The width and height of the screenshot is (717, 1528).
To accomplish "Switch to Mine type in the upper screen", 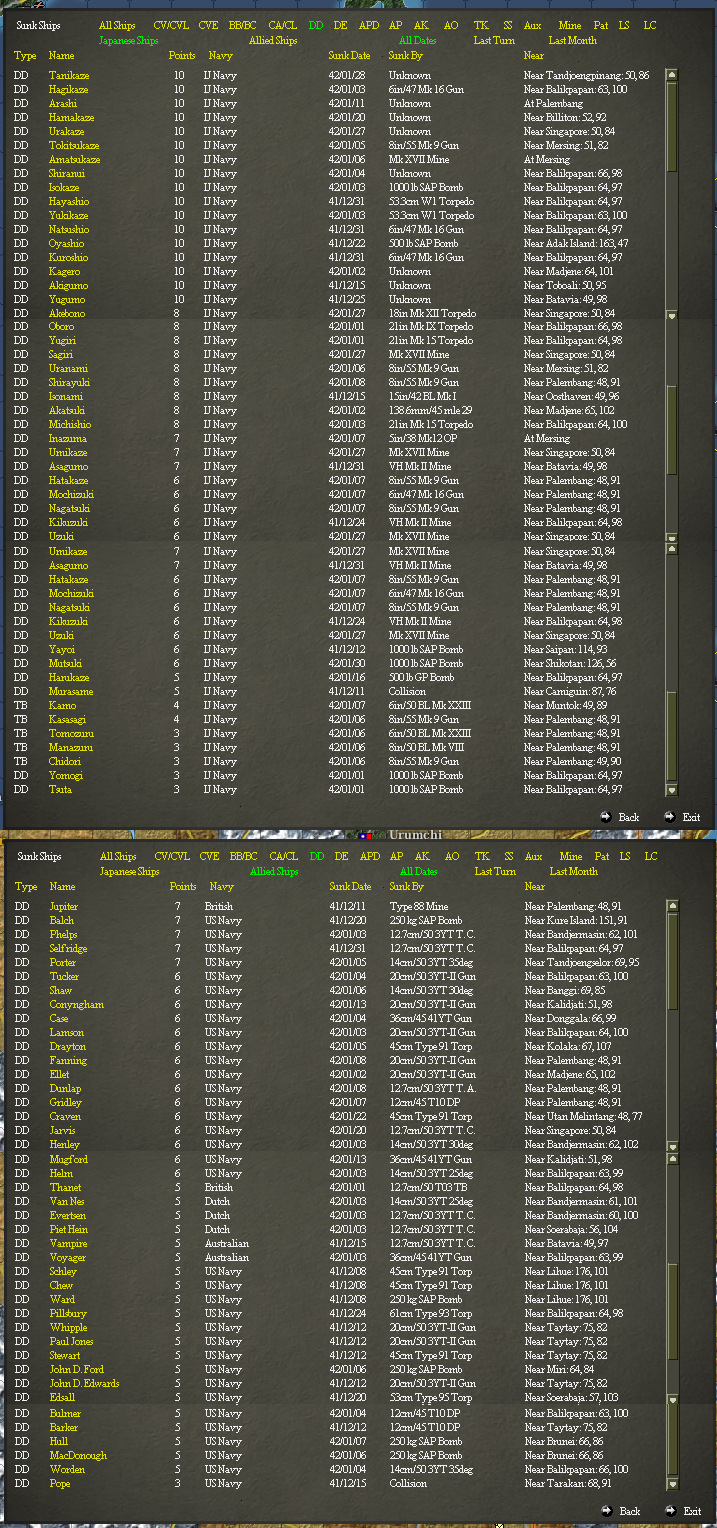I will 570,25.
